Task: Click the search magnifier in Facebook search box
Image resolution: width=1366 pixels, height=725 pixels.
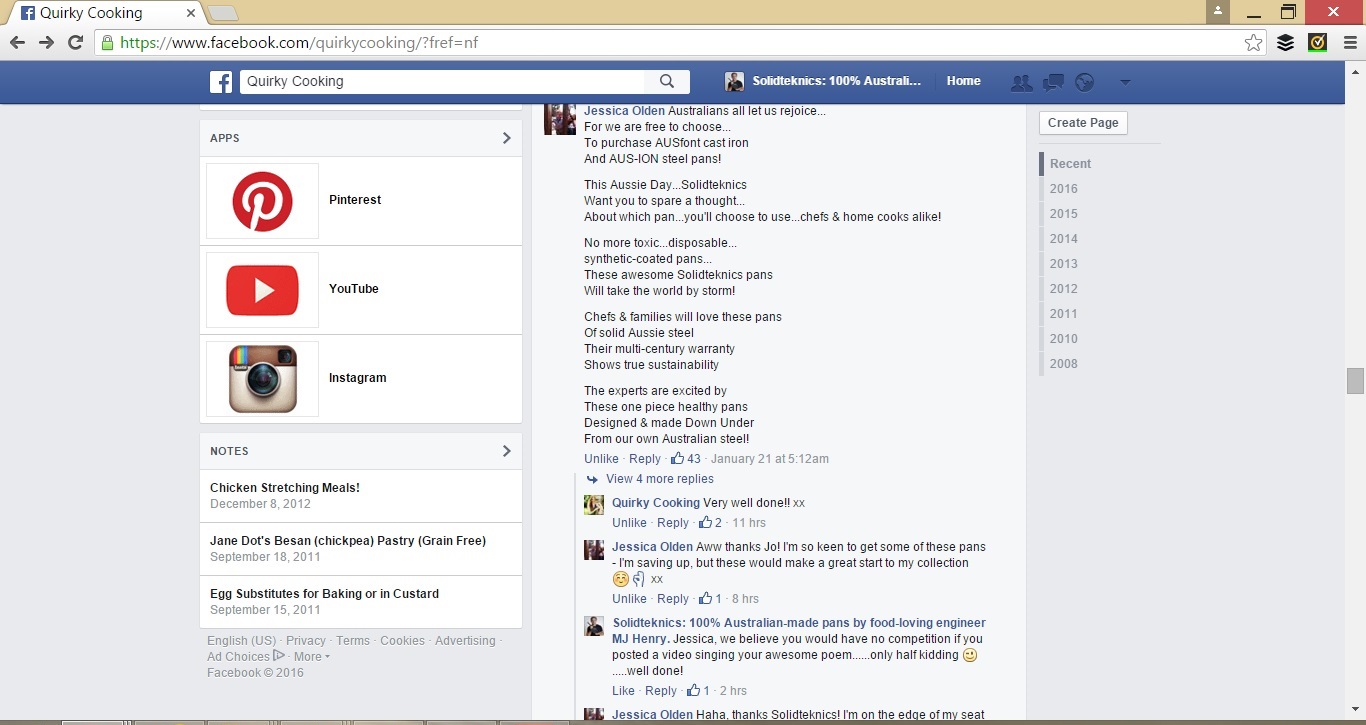Action: pyautogui.click(x=667, y=82)
